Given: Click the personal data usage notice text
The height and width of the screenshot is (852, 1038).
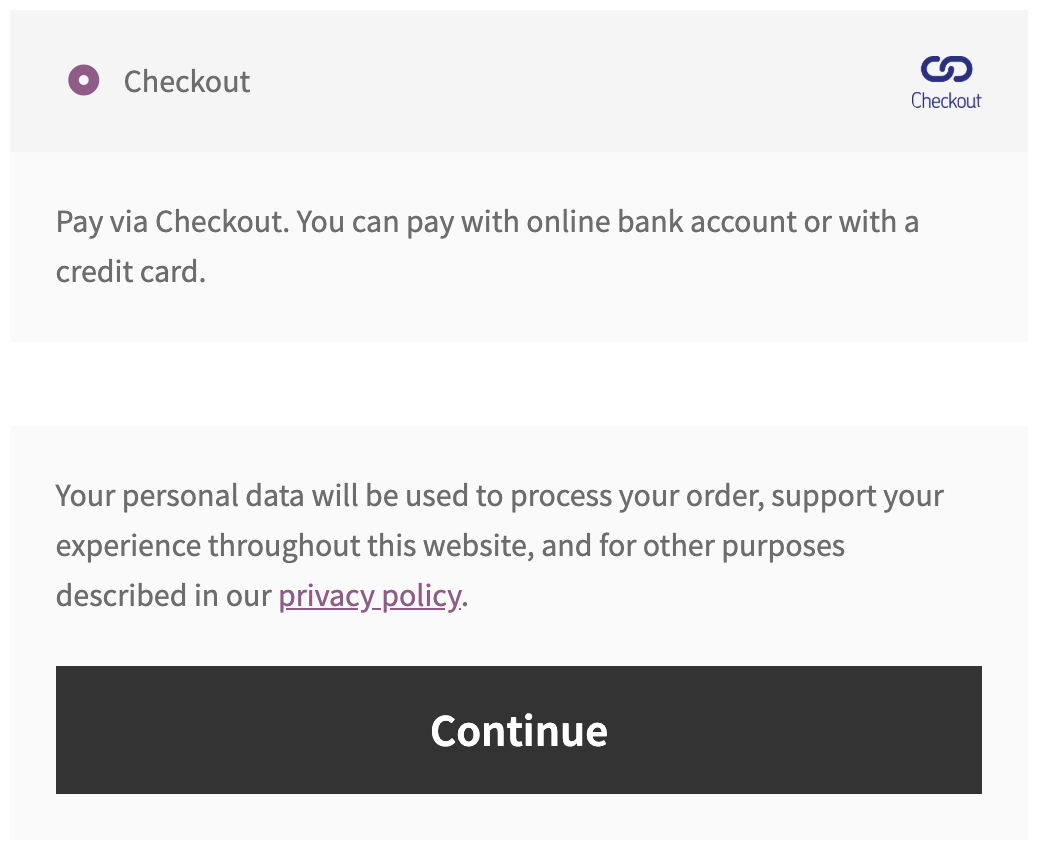Looking at the screenshot, I should tap(499, 545).
